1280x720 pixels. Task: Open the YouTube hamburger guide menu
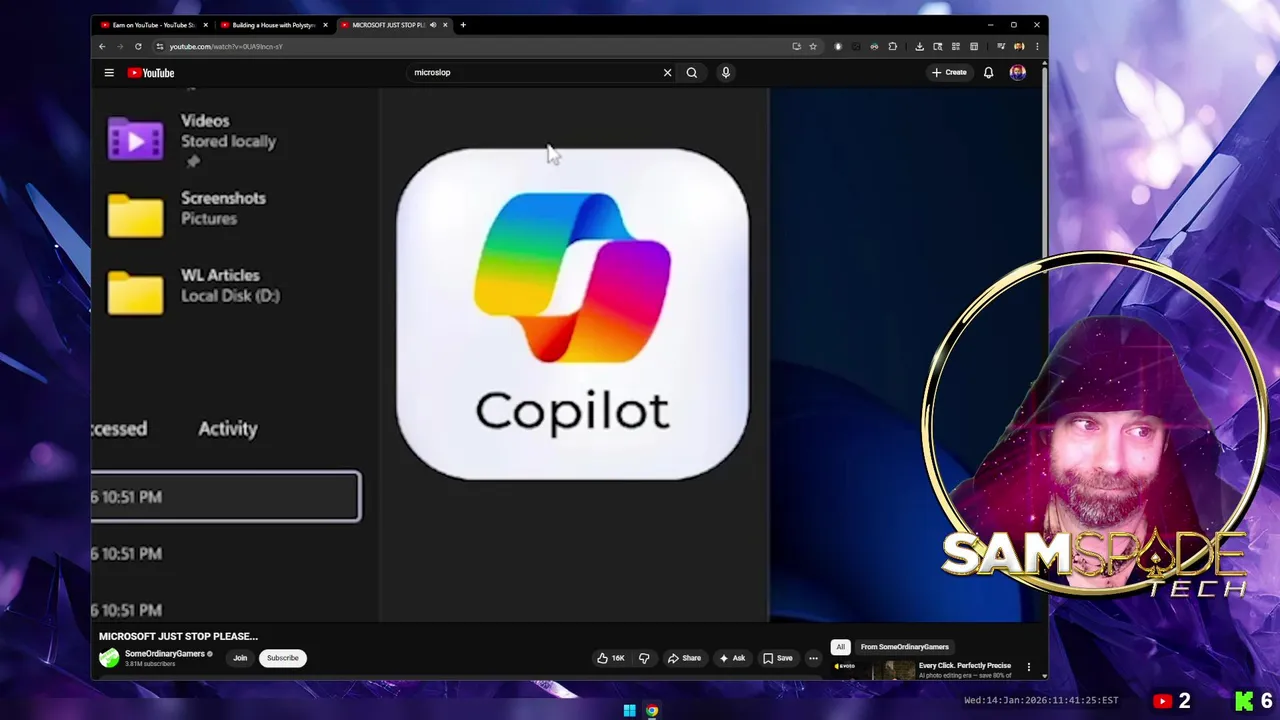(109, 72)
